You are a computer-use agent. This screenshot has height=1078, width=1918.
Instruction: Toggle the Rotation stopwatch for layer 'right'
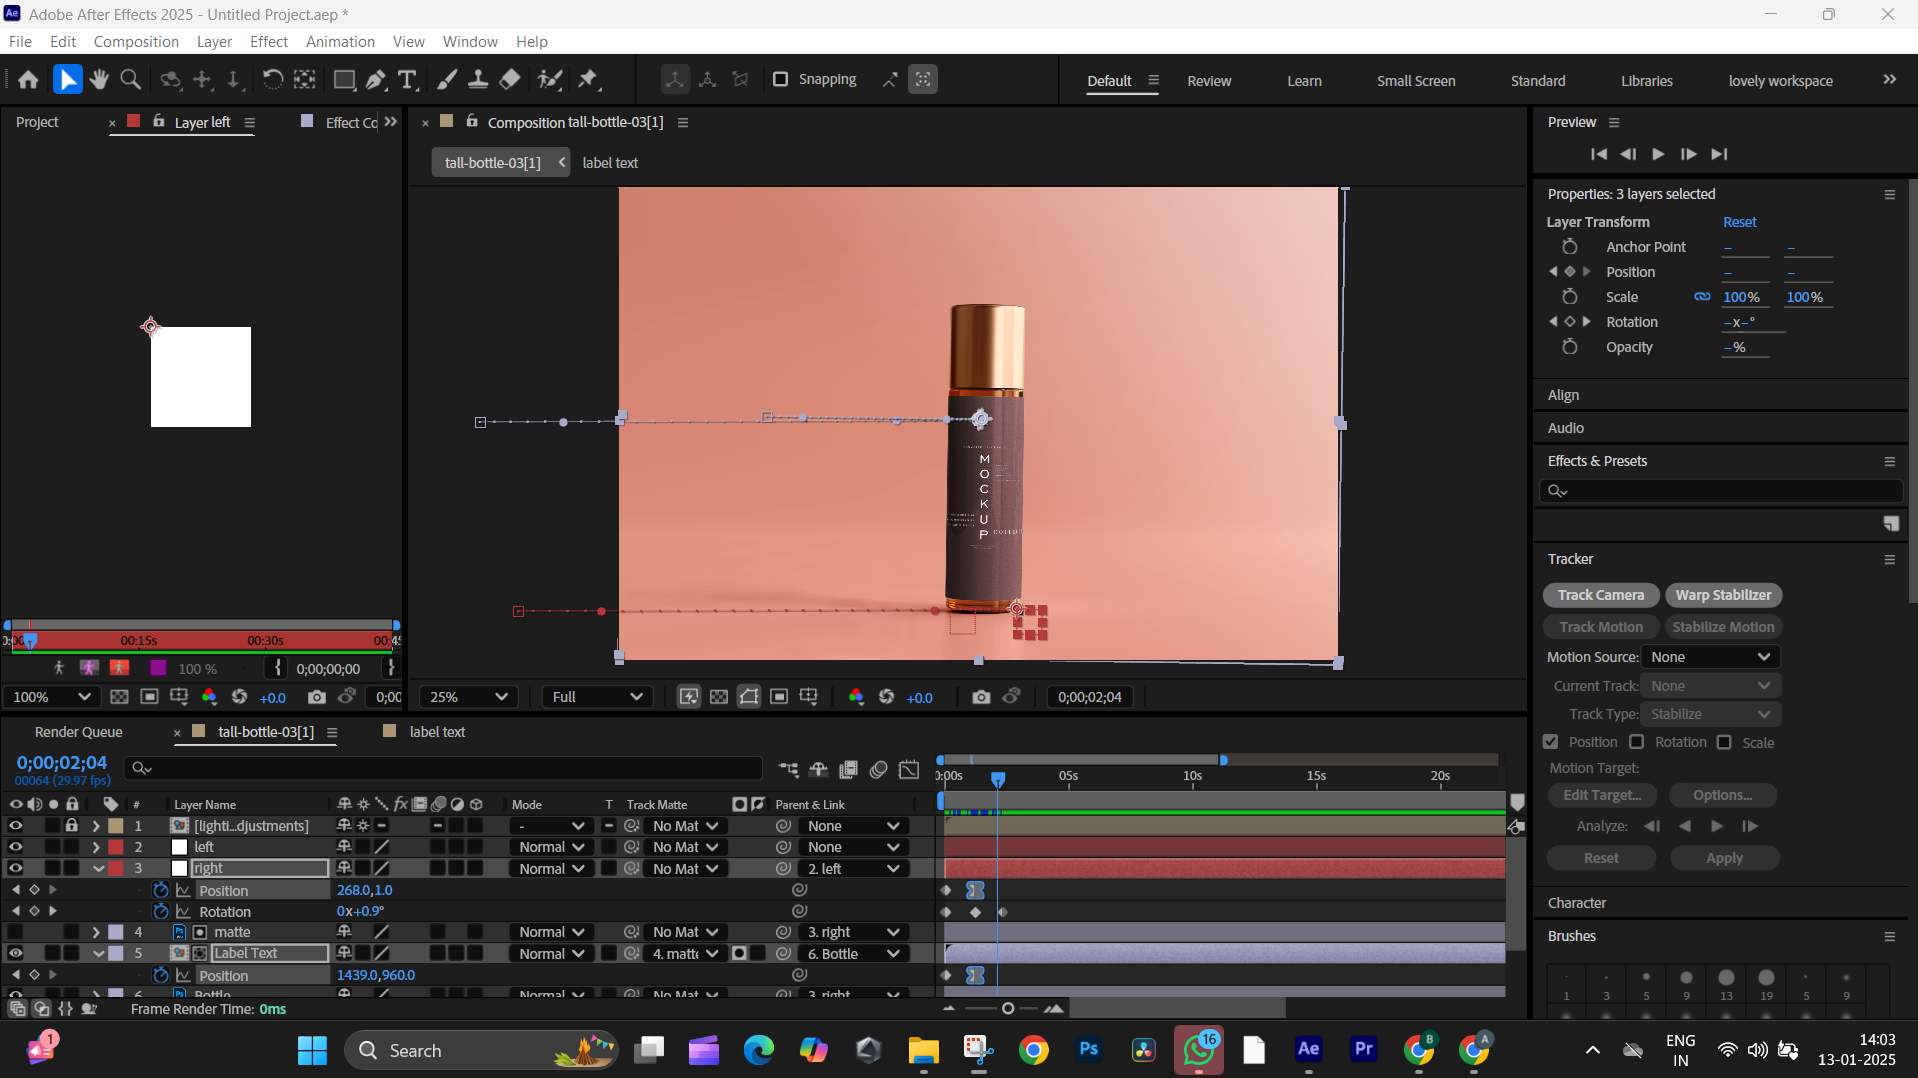pyautogui.click(x=160, y=911)
